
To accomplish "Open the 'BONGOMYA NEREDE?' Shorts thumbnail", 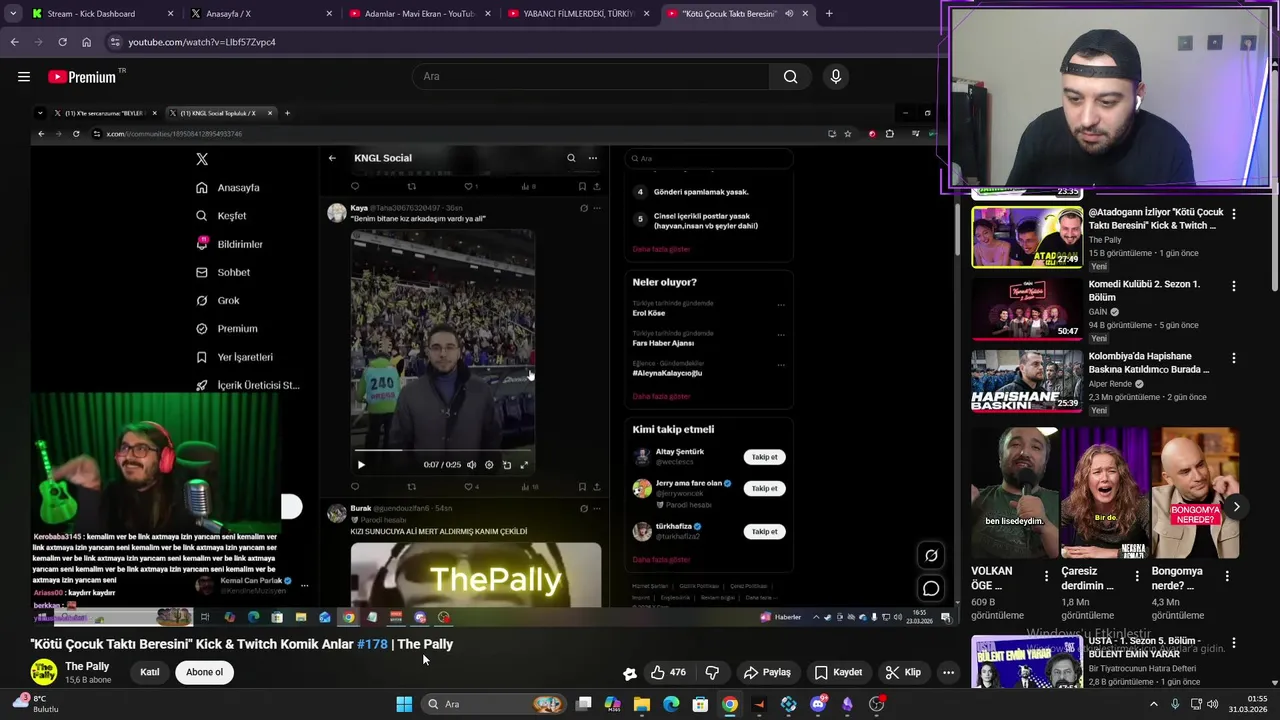I will 1195,493.
